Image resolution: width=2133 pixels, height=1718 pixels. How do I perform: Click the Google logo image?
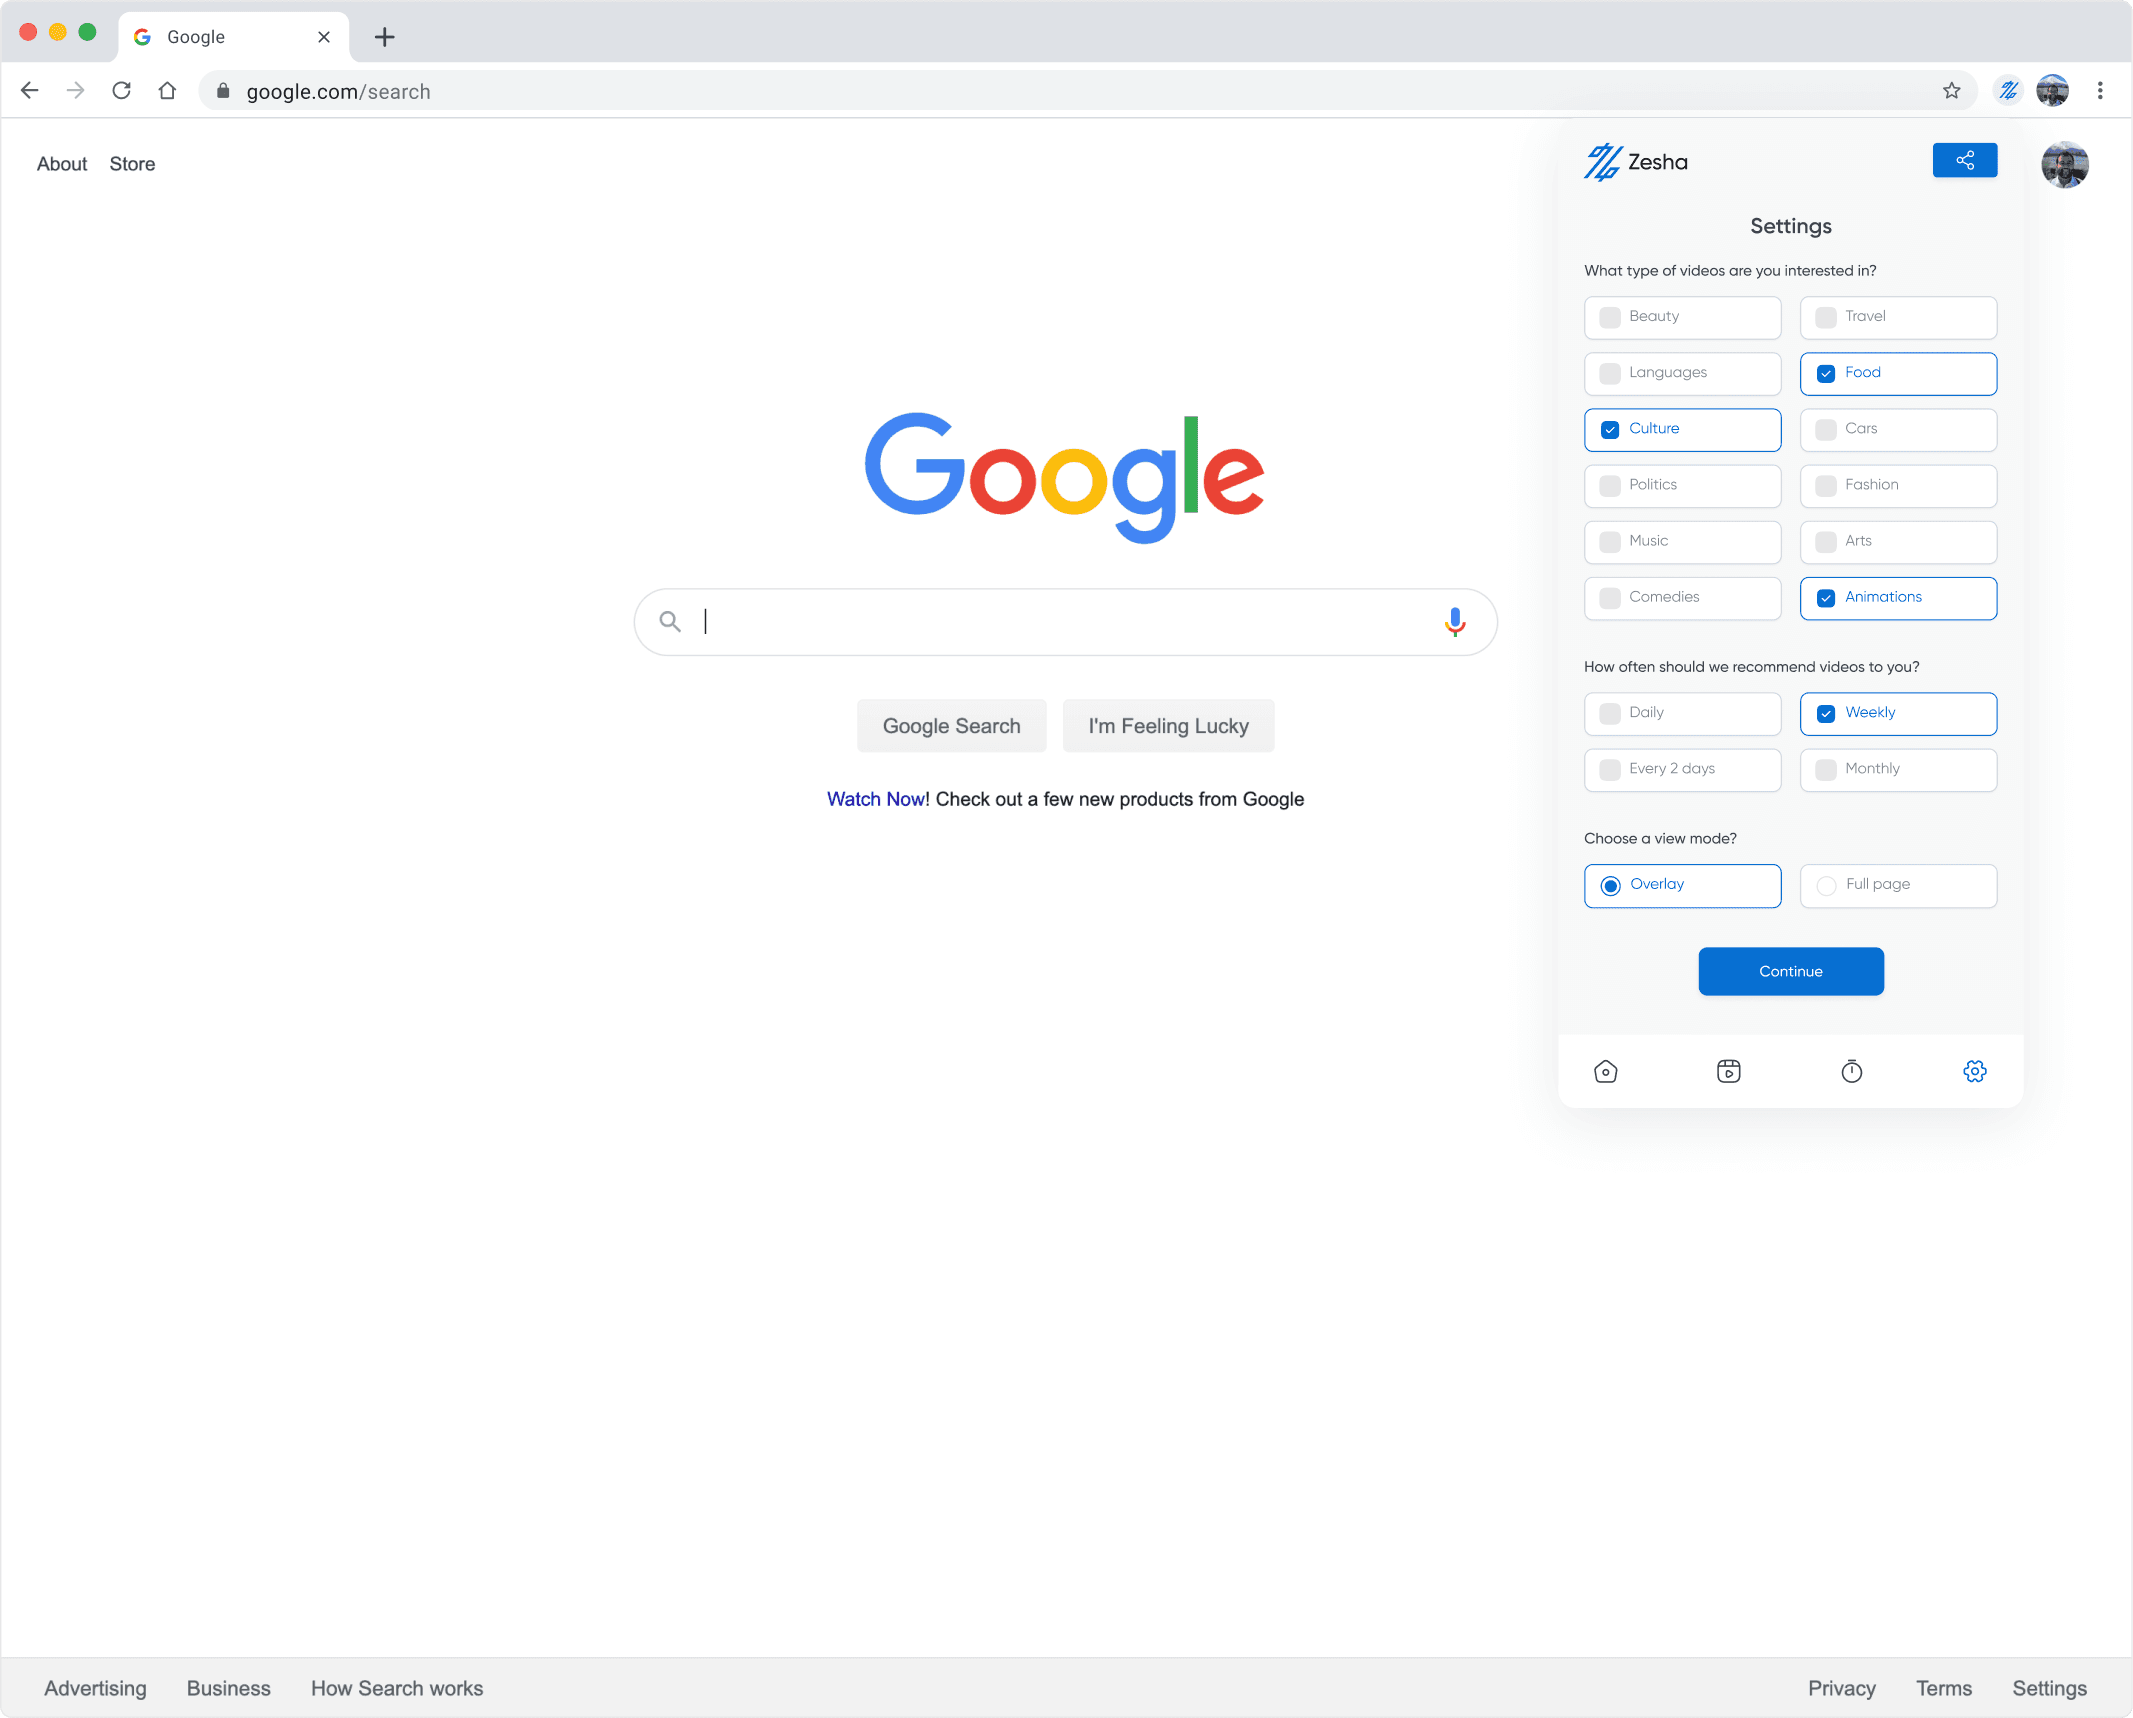[x=1064, y=478]
